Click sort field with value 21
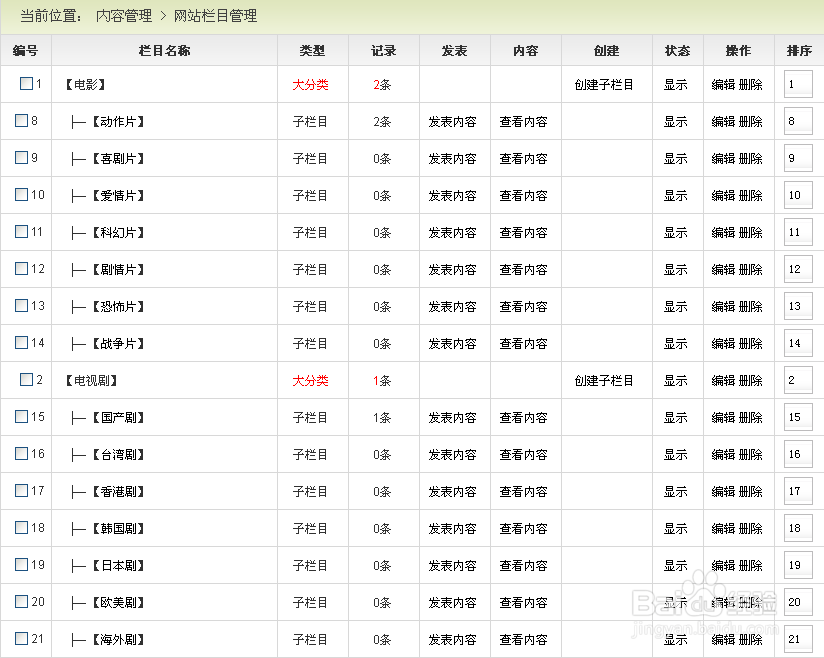Image resolution: width=824 pixels, height=658 pixels. (798, 639)
